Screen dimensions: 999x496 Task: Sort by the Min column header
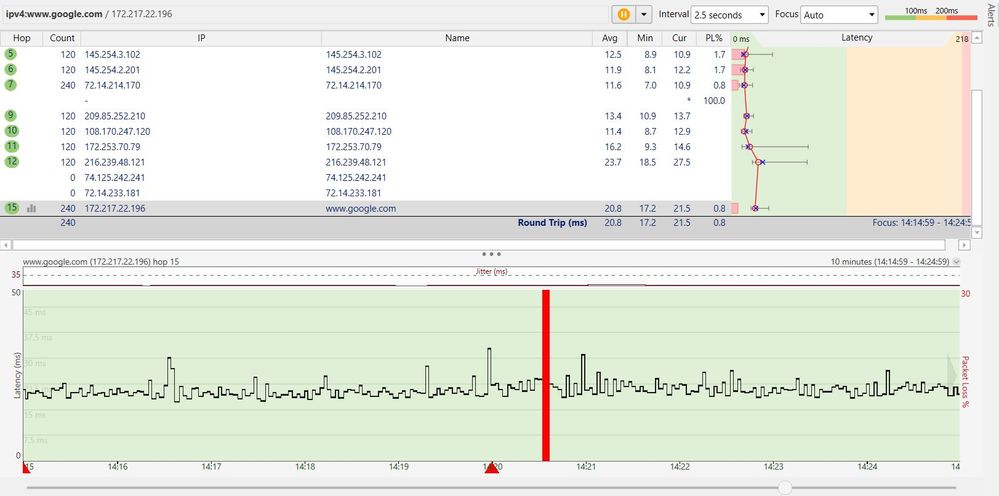(x=645, y=38)
